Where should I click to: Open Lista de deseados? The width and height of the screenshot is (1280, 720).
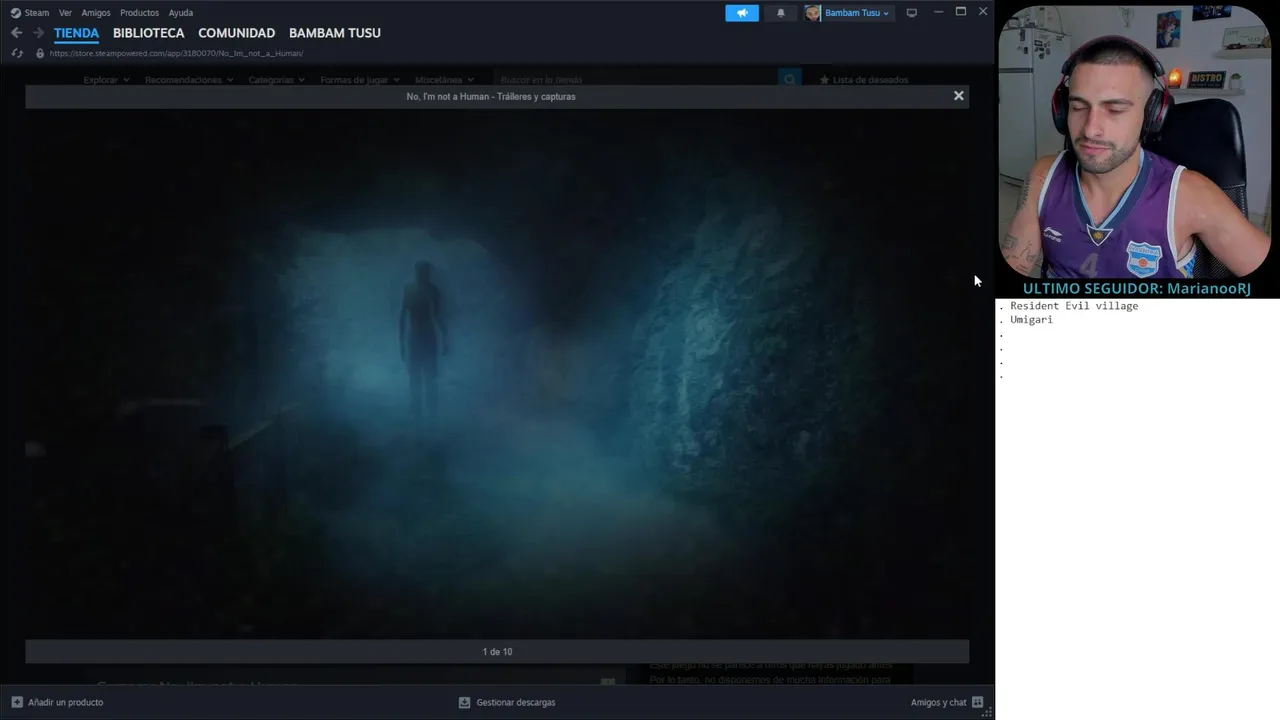click(x=864, y=80)
